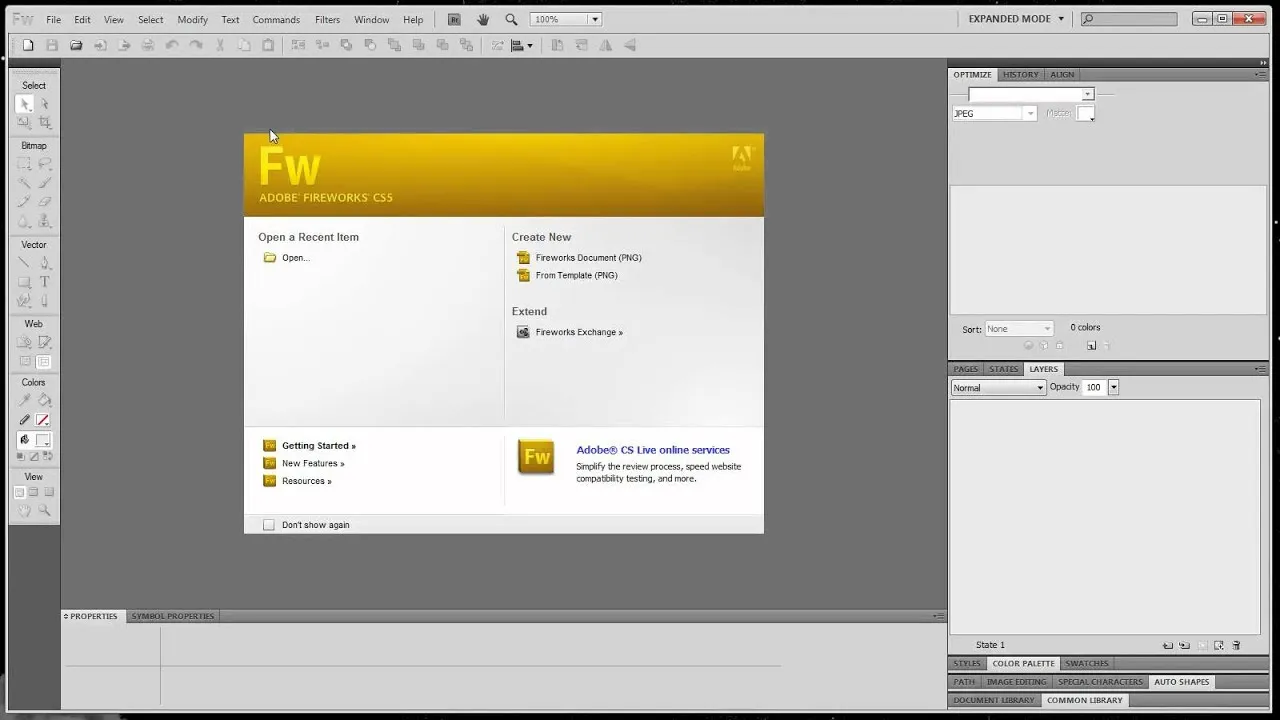Open the Commands menu
This screenshot has width=1280, height=720.
[x=276, y=19]
